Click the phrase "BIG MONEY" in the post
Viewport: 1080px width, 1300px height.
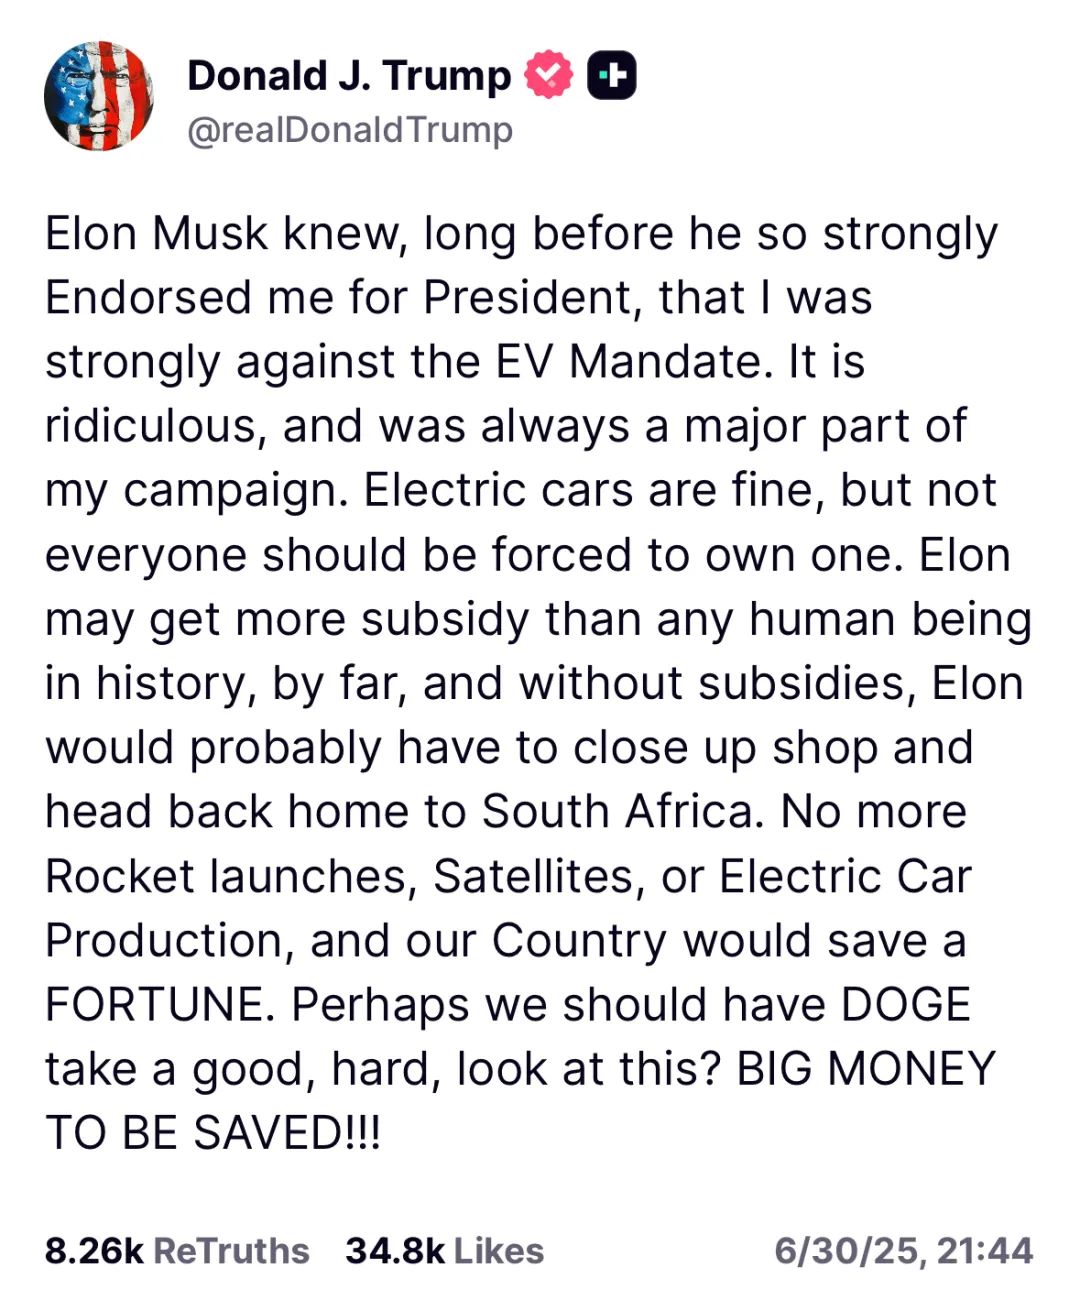tap(866, 1069)
